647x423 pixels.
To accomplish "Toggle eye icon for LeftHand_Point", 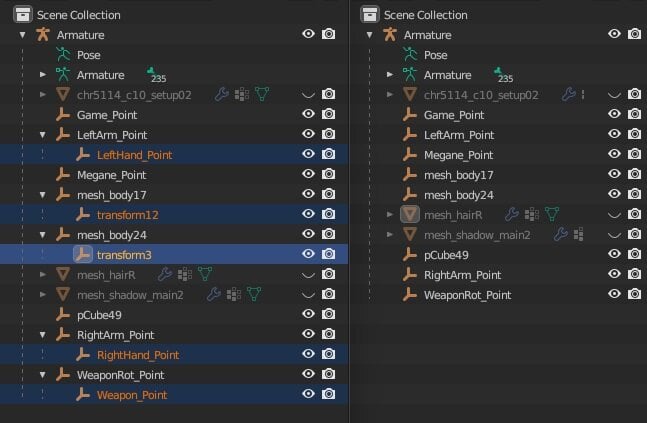I will [308, 154].
